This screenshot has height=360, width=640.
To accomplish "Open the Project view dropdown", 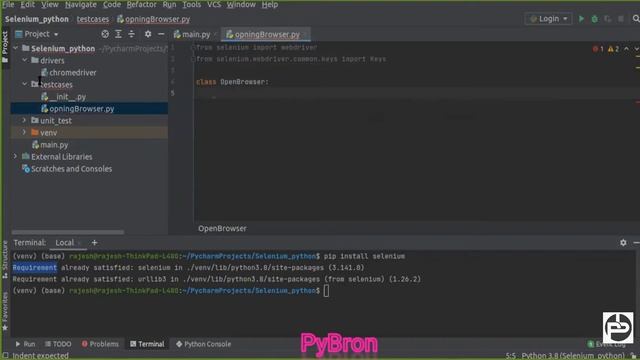I will [x=37, y=34].
